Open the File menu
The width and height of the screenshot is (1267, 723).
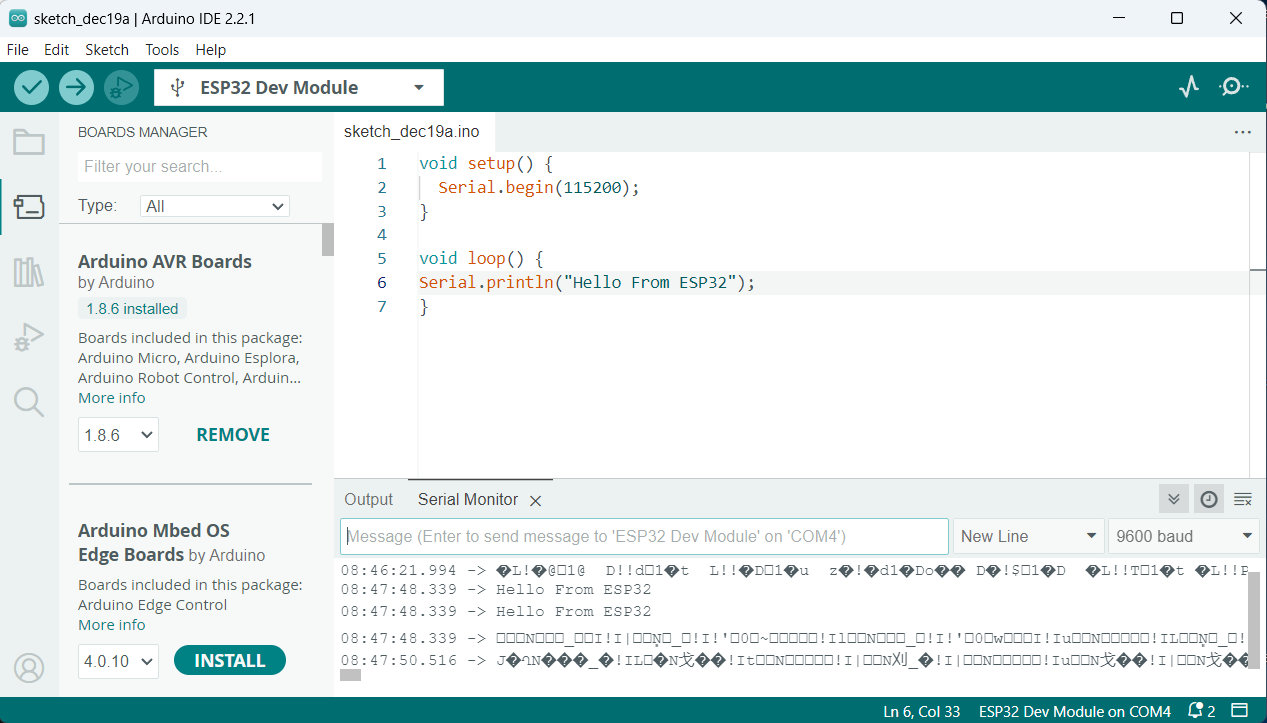[18, 49]
